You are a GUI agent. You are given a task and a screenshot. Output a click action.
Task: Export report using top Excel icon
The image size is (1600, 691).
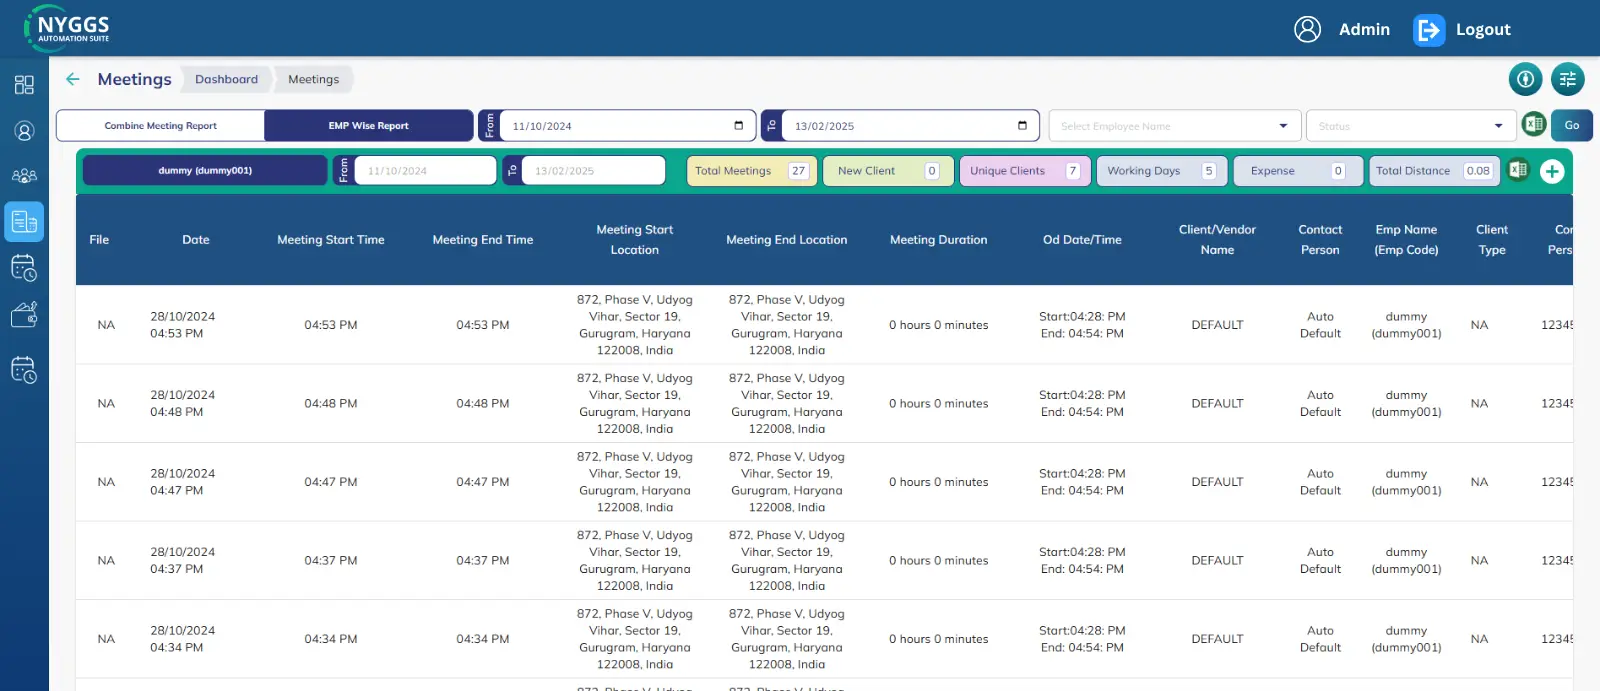(1533, 125)
